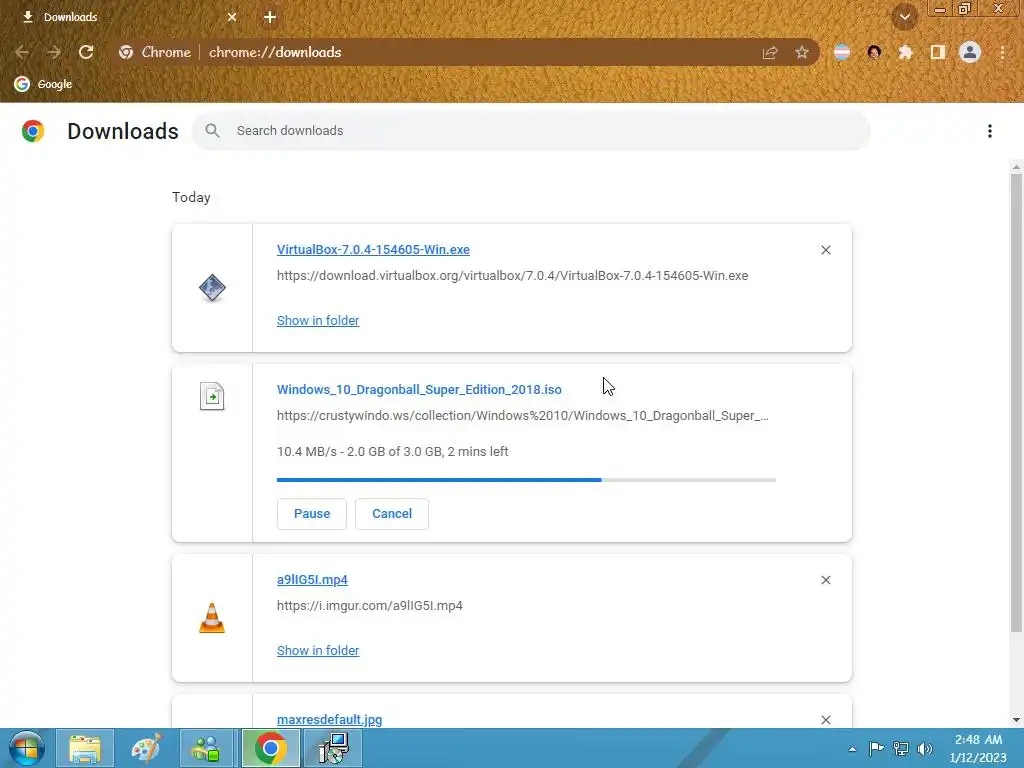The width and height of the screenshot is (1024, 768).
Task: Click the VLC cone file icon
Action: pos(212,618)
